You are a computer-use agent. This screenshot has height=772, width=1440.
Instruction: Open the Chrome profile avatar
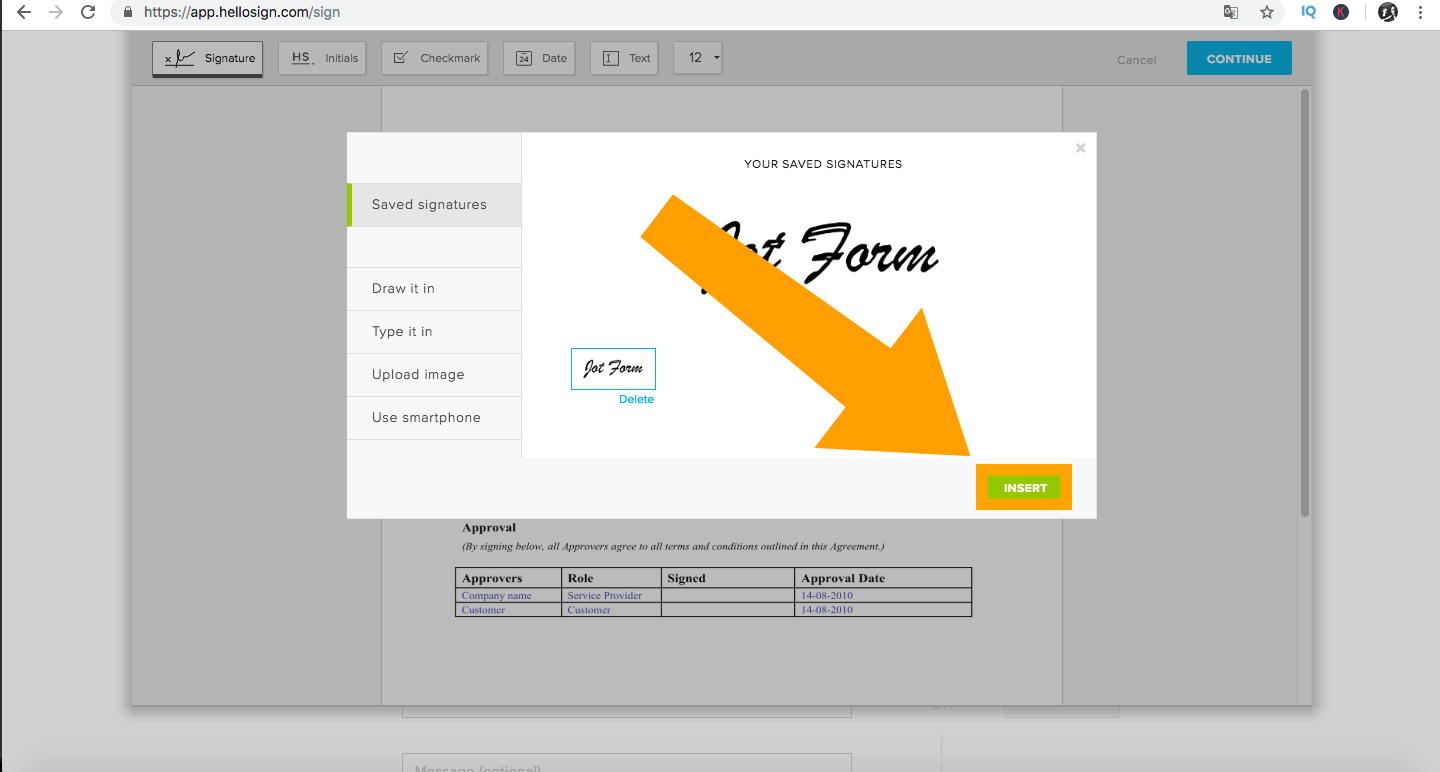click(1388, 12)
